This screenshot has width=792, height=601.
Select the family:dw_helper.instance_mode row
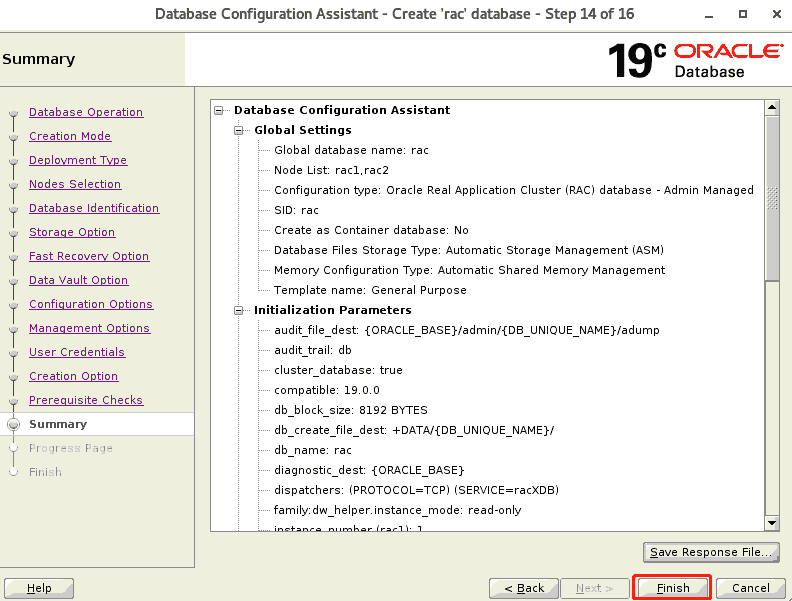tap(398, 510)
